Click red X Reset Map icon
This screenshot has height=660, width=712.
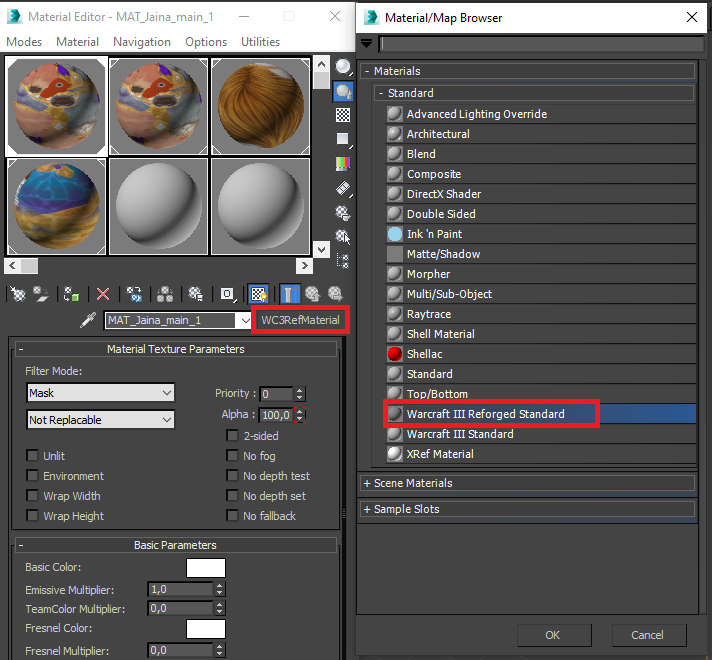[x=103, y=294]
